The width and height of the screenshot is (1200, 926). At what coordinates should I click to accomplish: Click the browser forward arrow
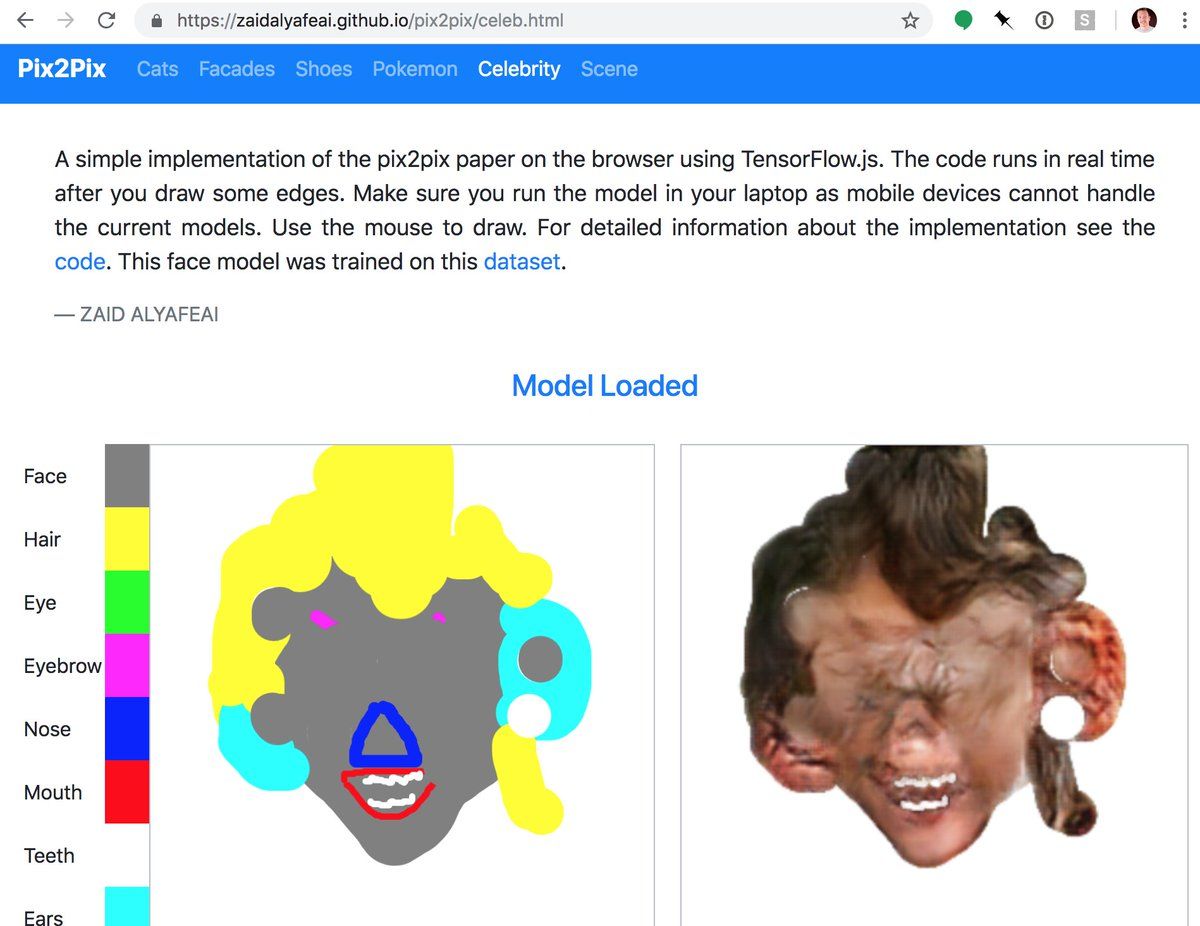tap(66, 20)
